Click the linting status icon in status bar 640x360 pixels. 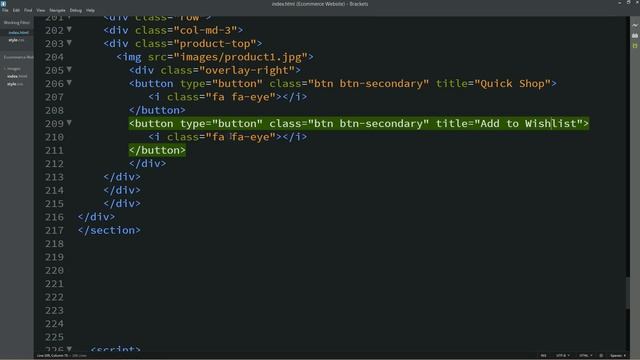coord(601,356)
